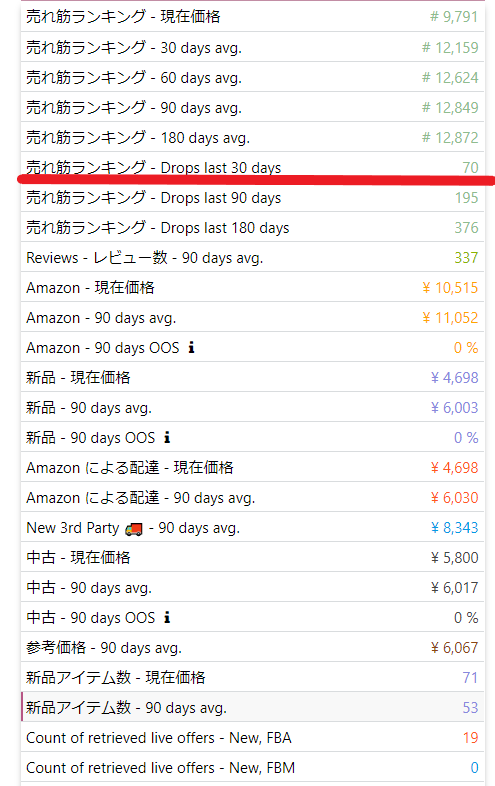The image size is (495, 786).
Task: Select the Amazon 90 days avg. row
Action: coord(253,317)
